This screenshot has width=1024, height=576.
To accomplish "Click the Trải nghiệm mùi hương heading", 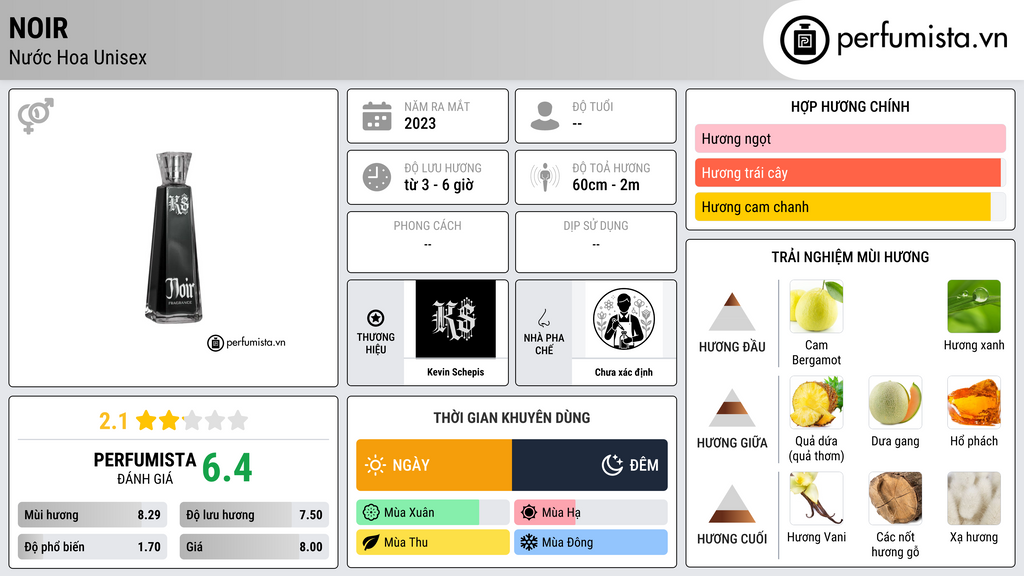I will 850,257.
